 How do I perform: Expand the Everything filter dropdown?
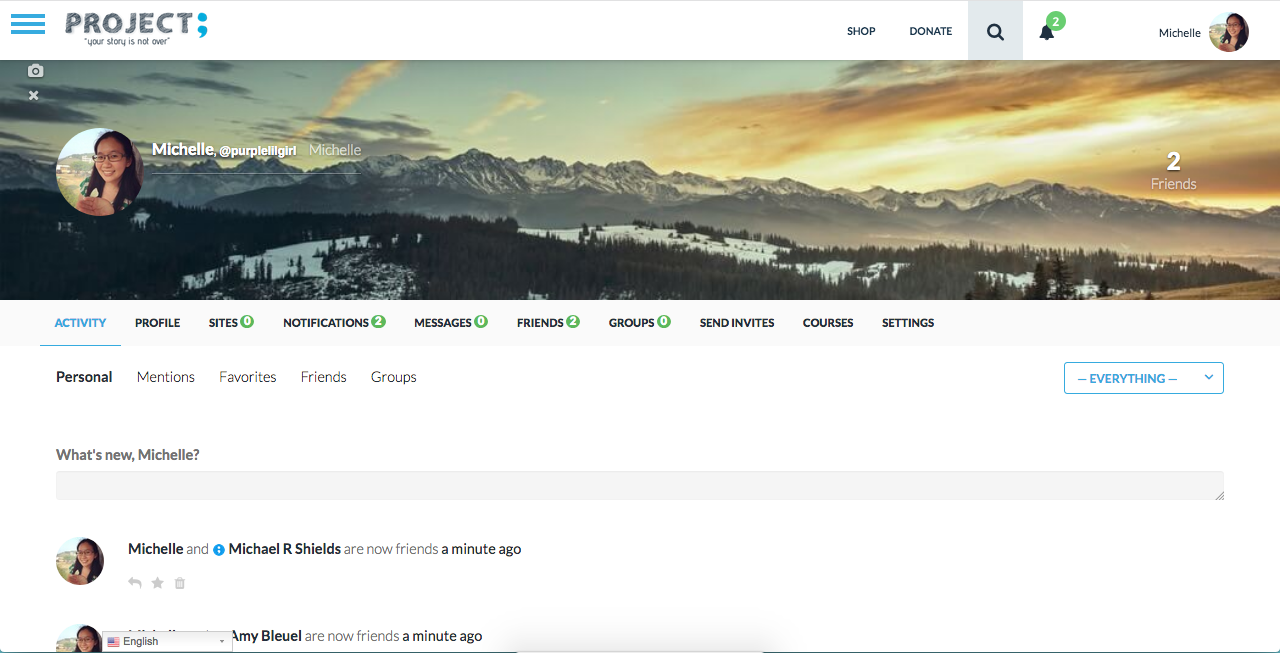tap(1143, 378)
